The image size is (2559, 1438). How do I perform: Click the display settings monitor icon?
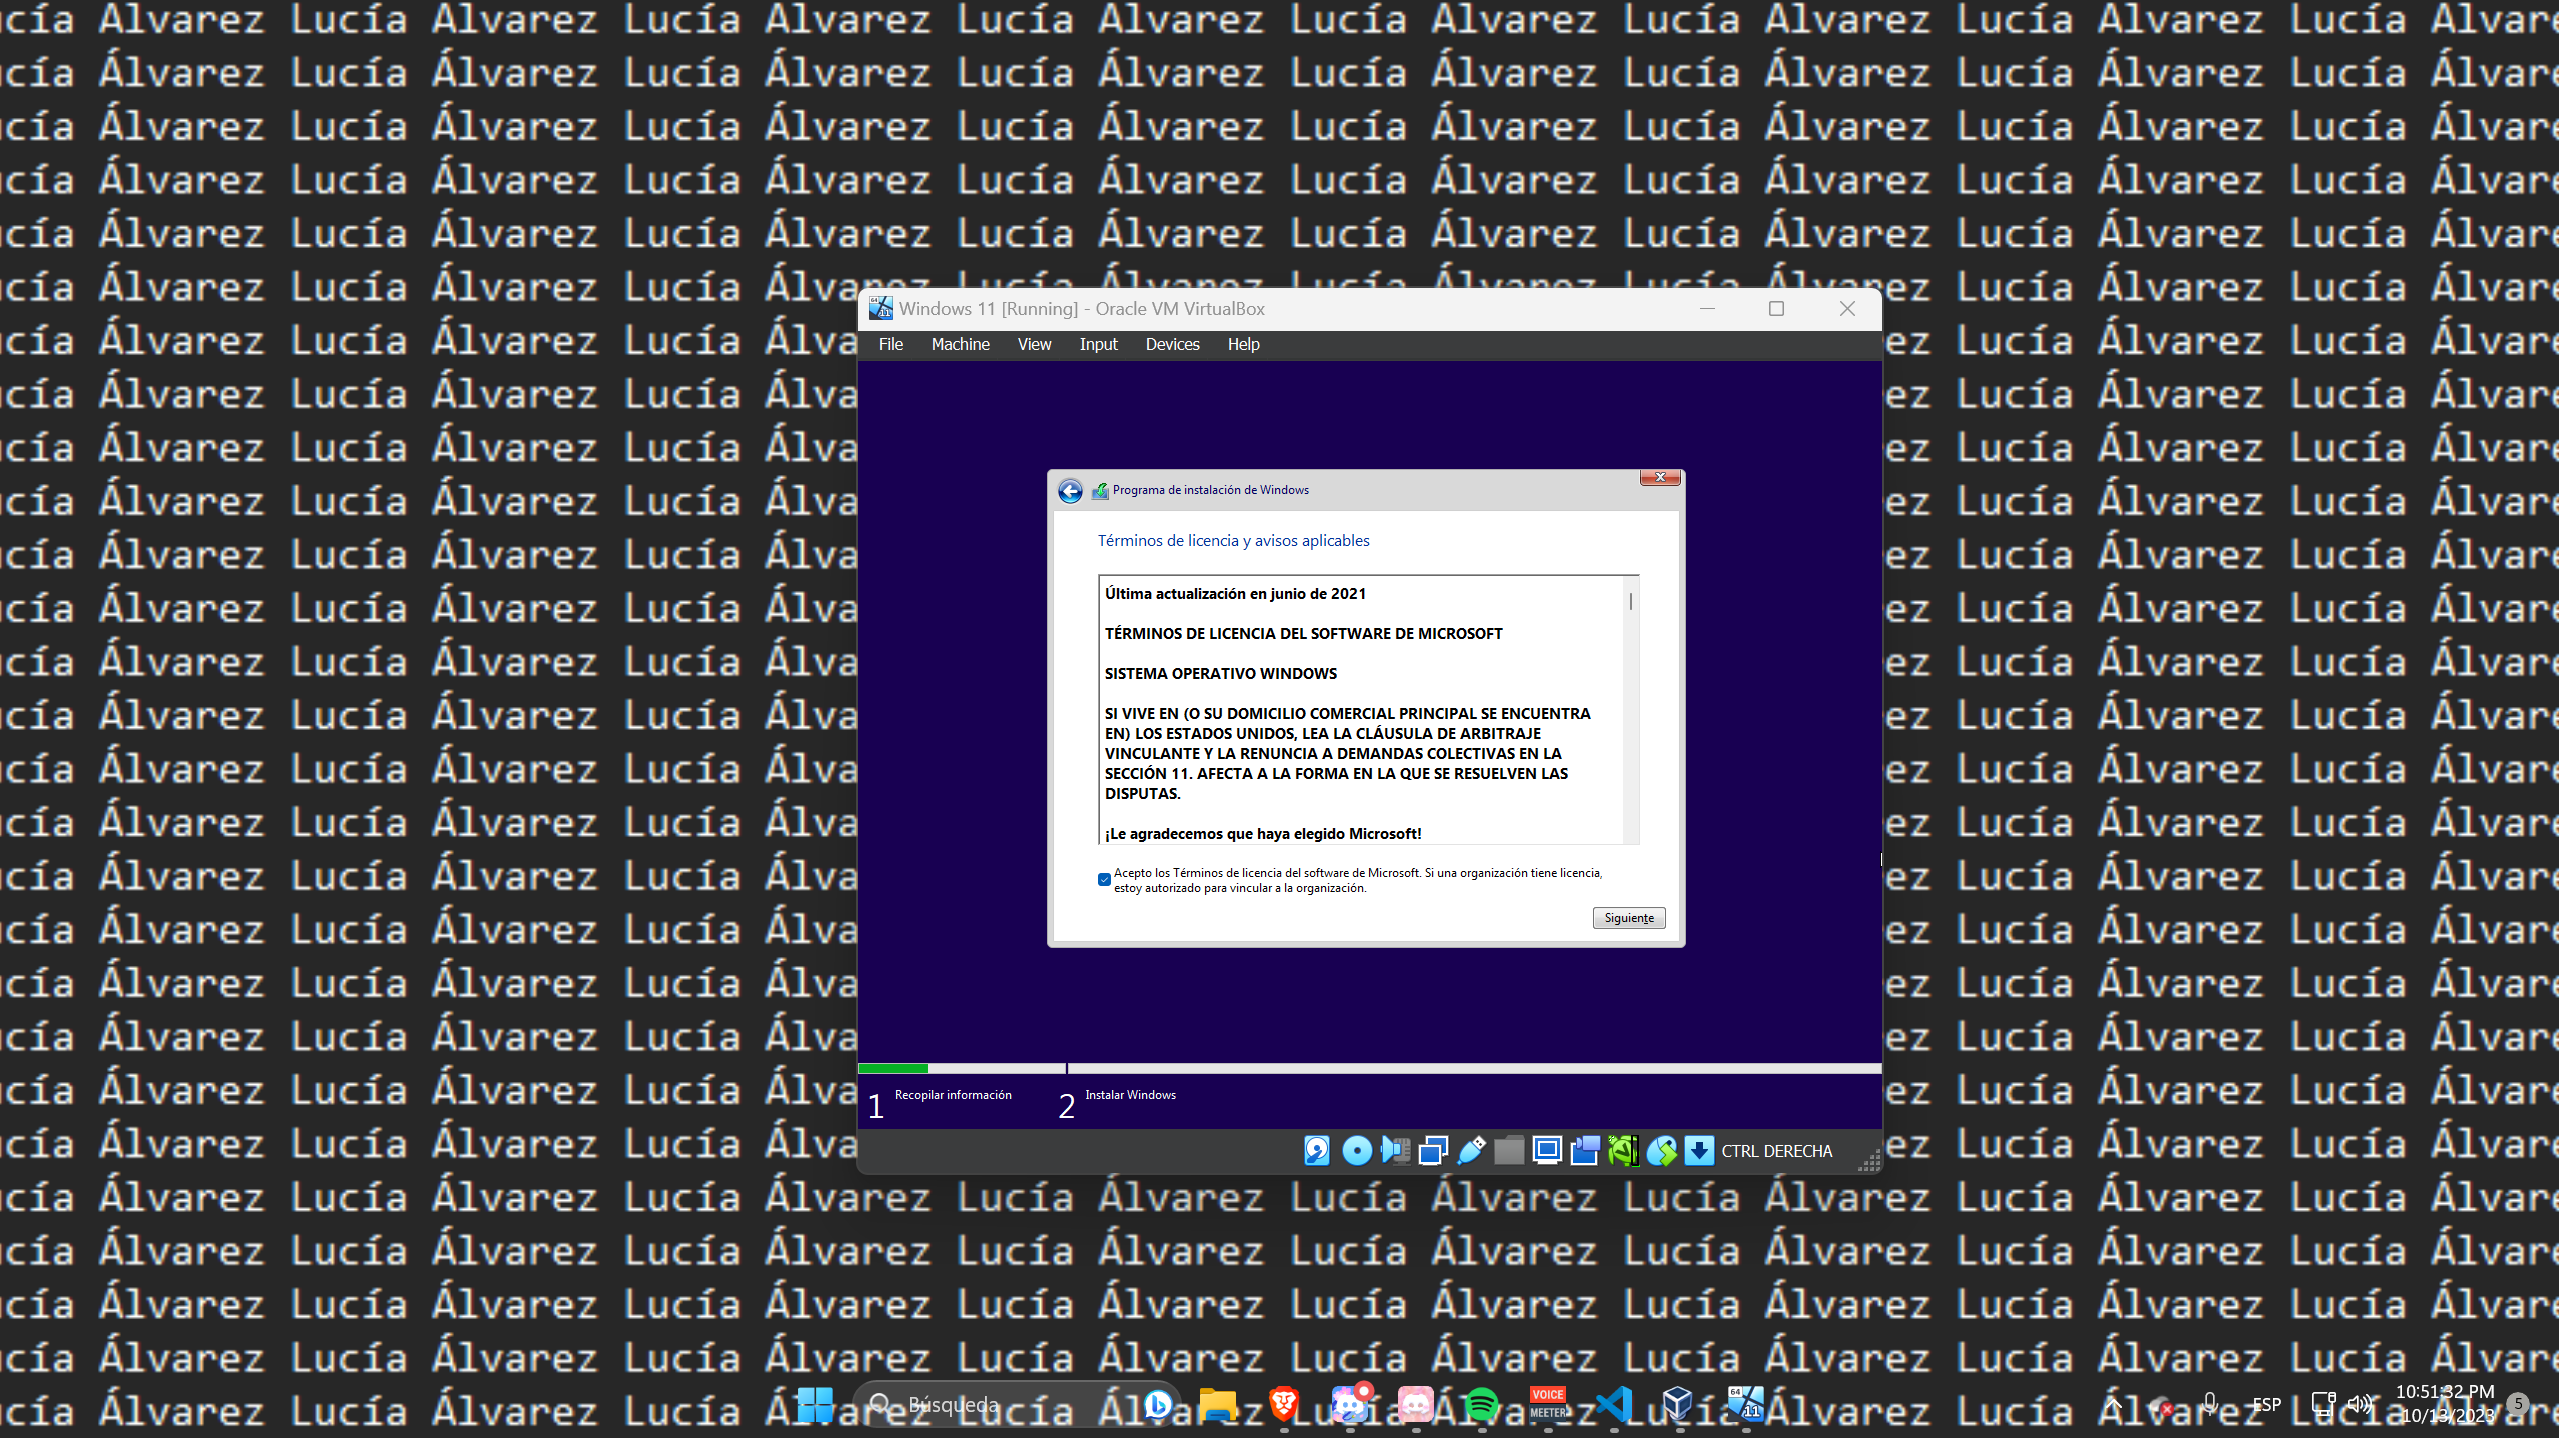coord(1547,1151)
